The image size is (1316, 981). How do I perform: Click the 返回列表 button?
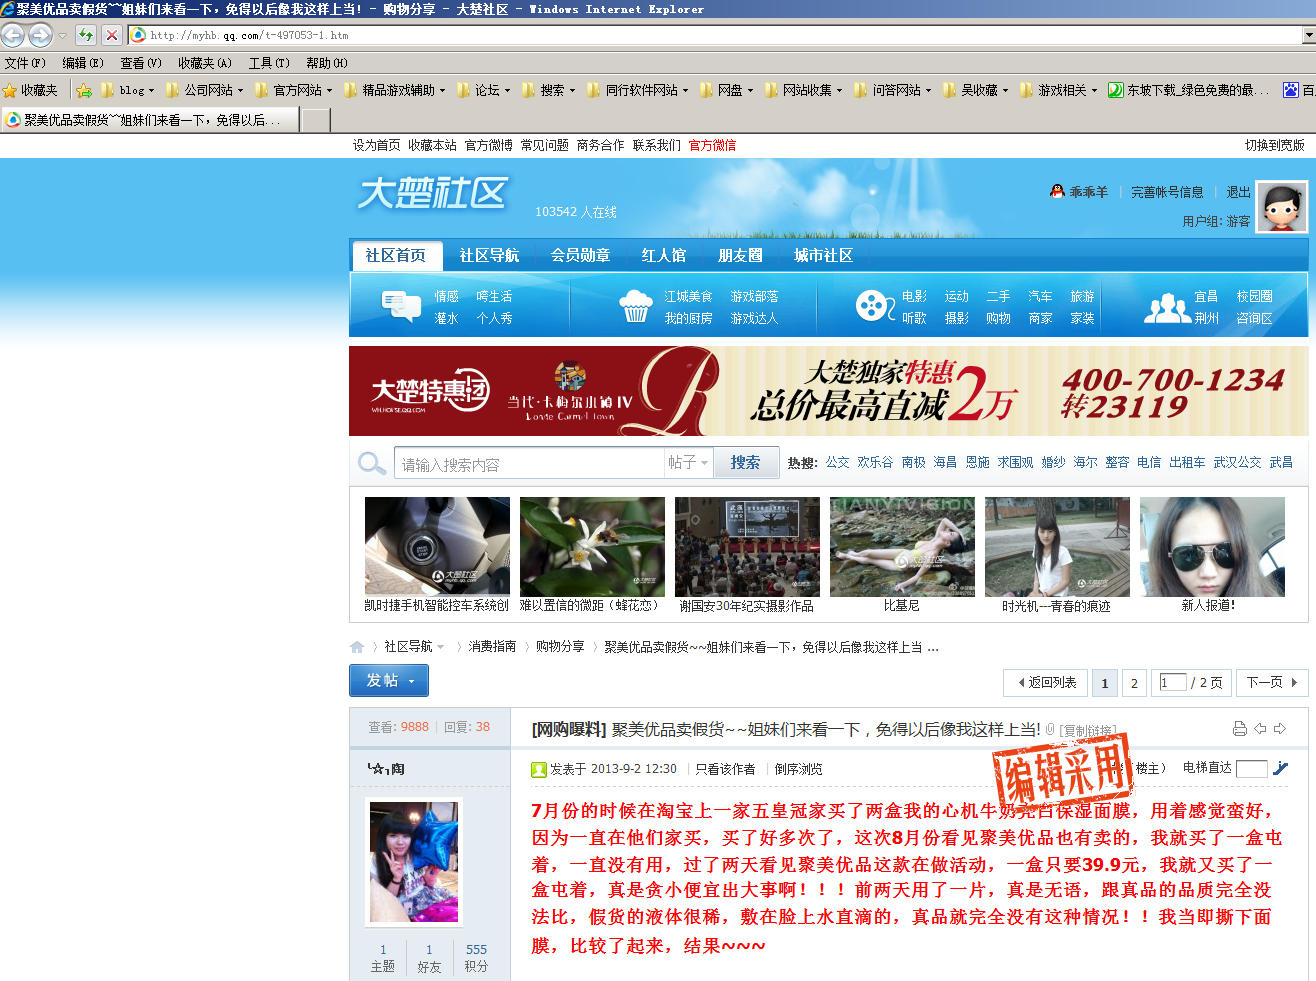(1046, 682)
